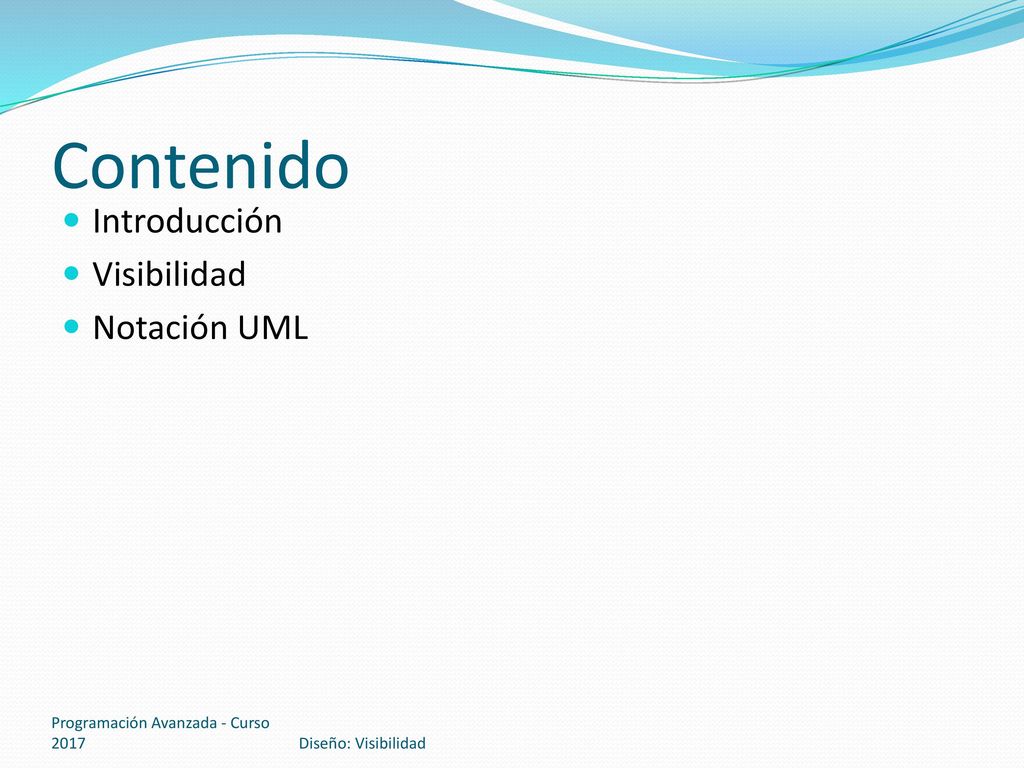
Task: Click the Programación Avanzada - Curso 2017 footer
Action: pos(161,733)
